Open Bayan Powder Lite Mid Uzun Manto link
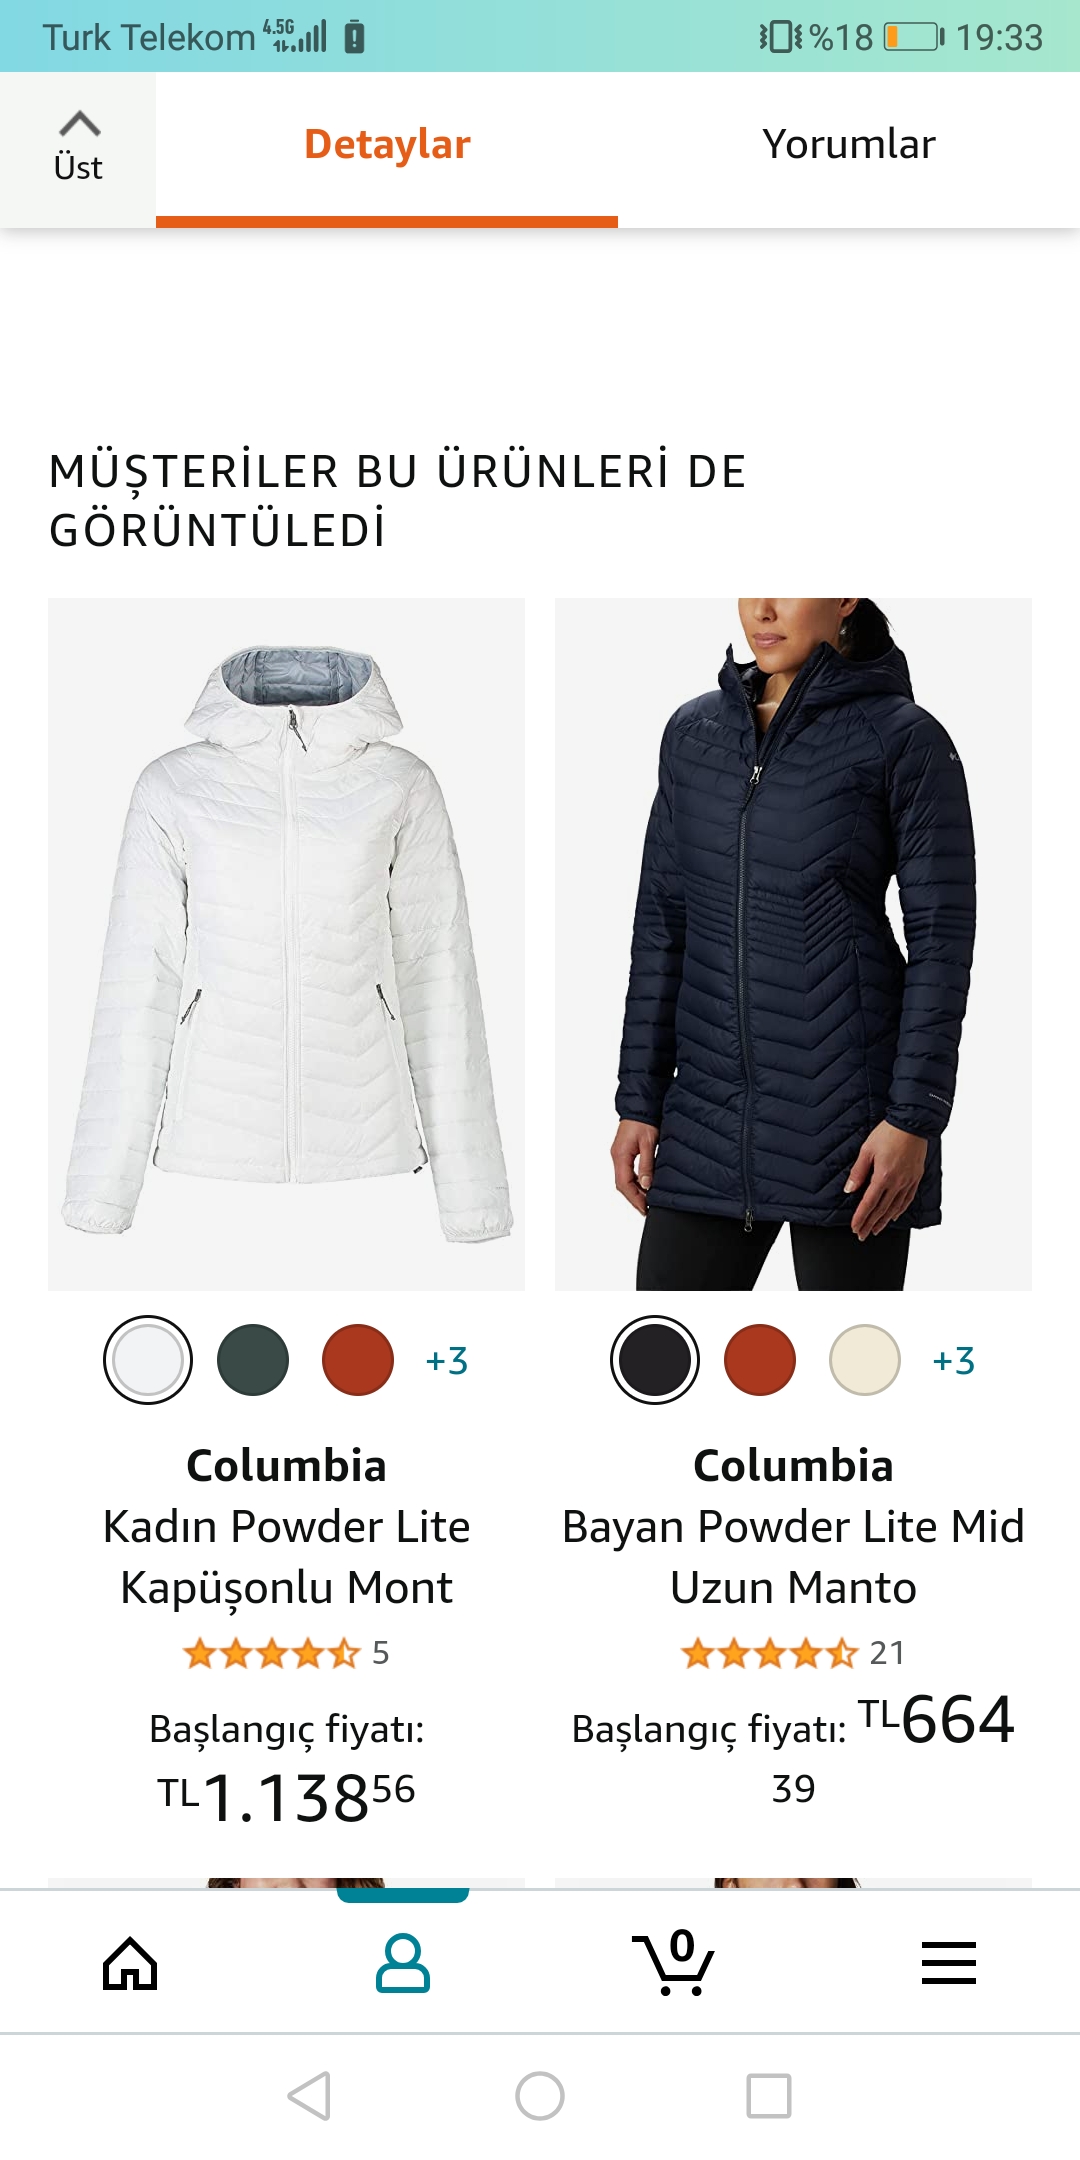 [x=794, y=1557]
